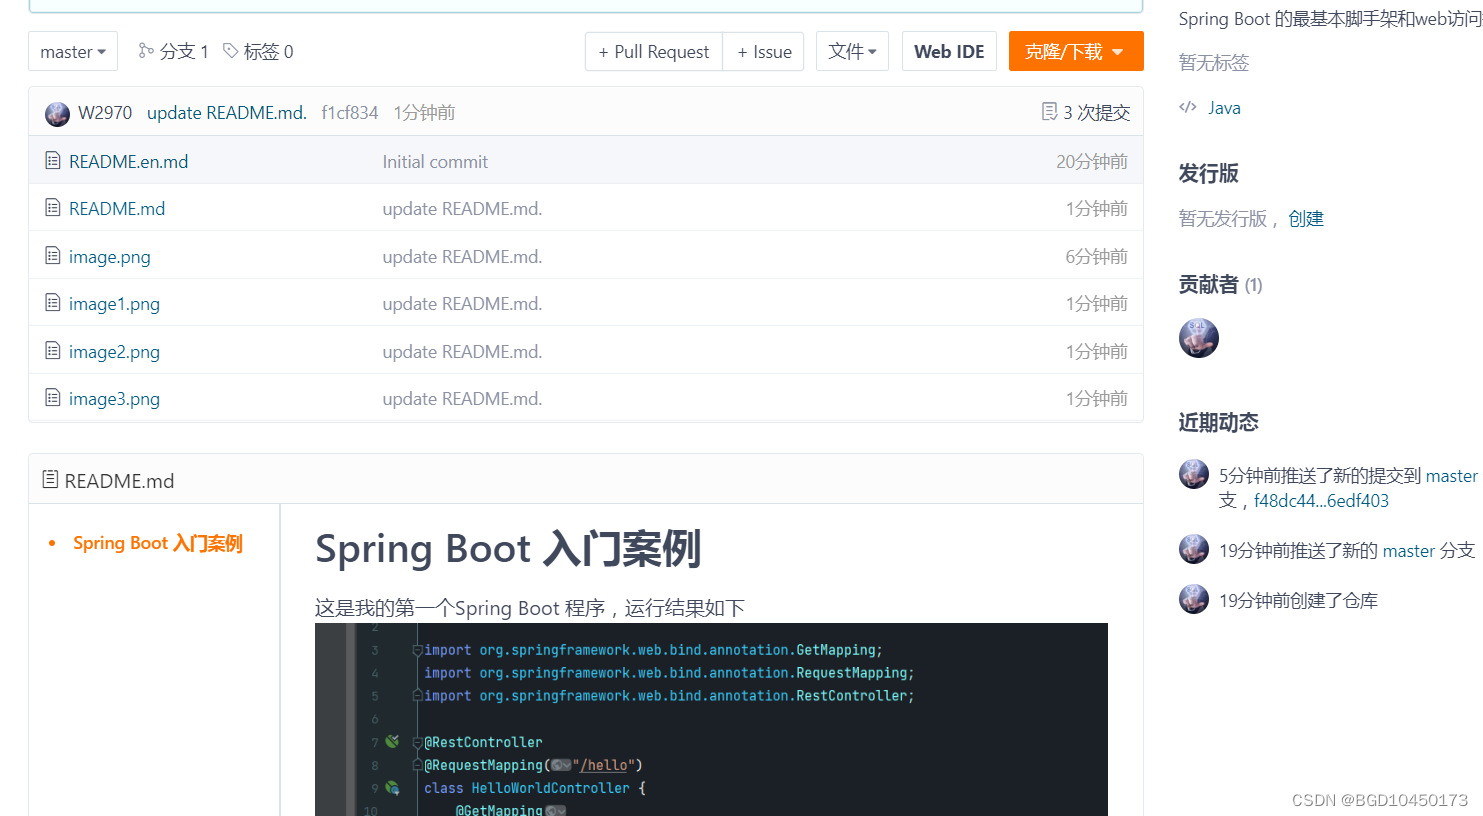Click the avatar beside 19分钟前创建了仓库

1194,599
